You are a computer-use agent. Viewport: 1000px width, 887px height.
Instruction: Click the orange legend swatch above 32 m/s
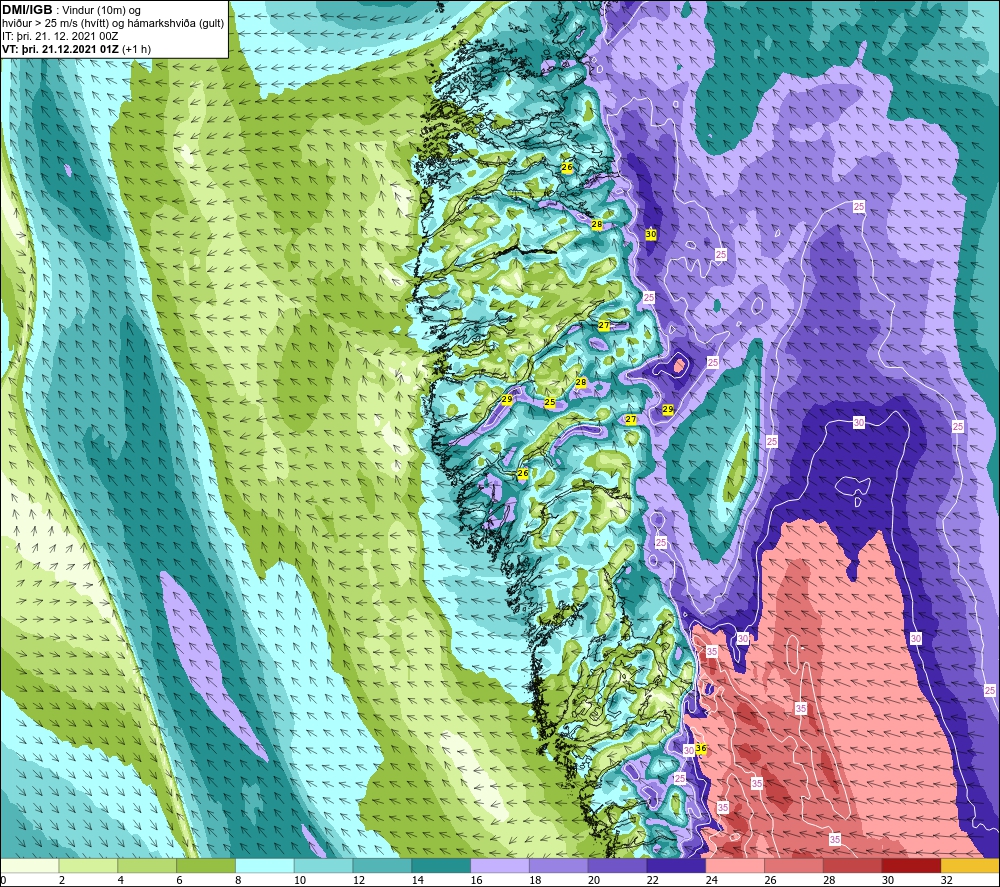click(x=970, y=866)
